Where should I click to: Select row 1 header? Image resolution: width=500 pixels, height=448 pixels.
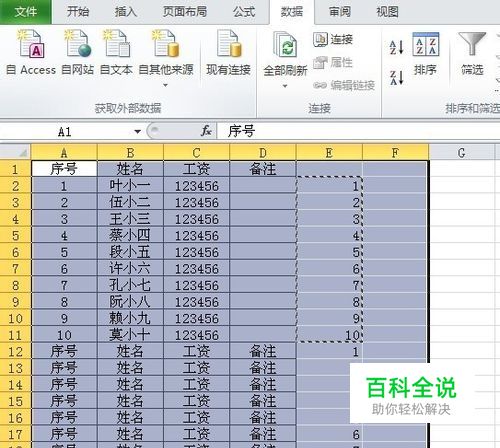point(15,169)
